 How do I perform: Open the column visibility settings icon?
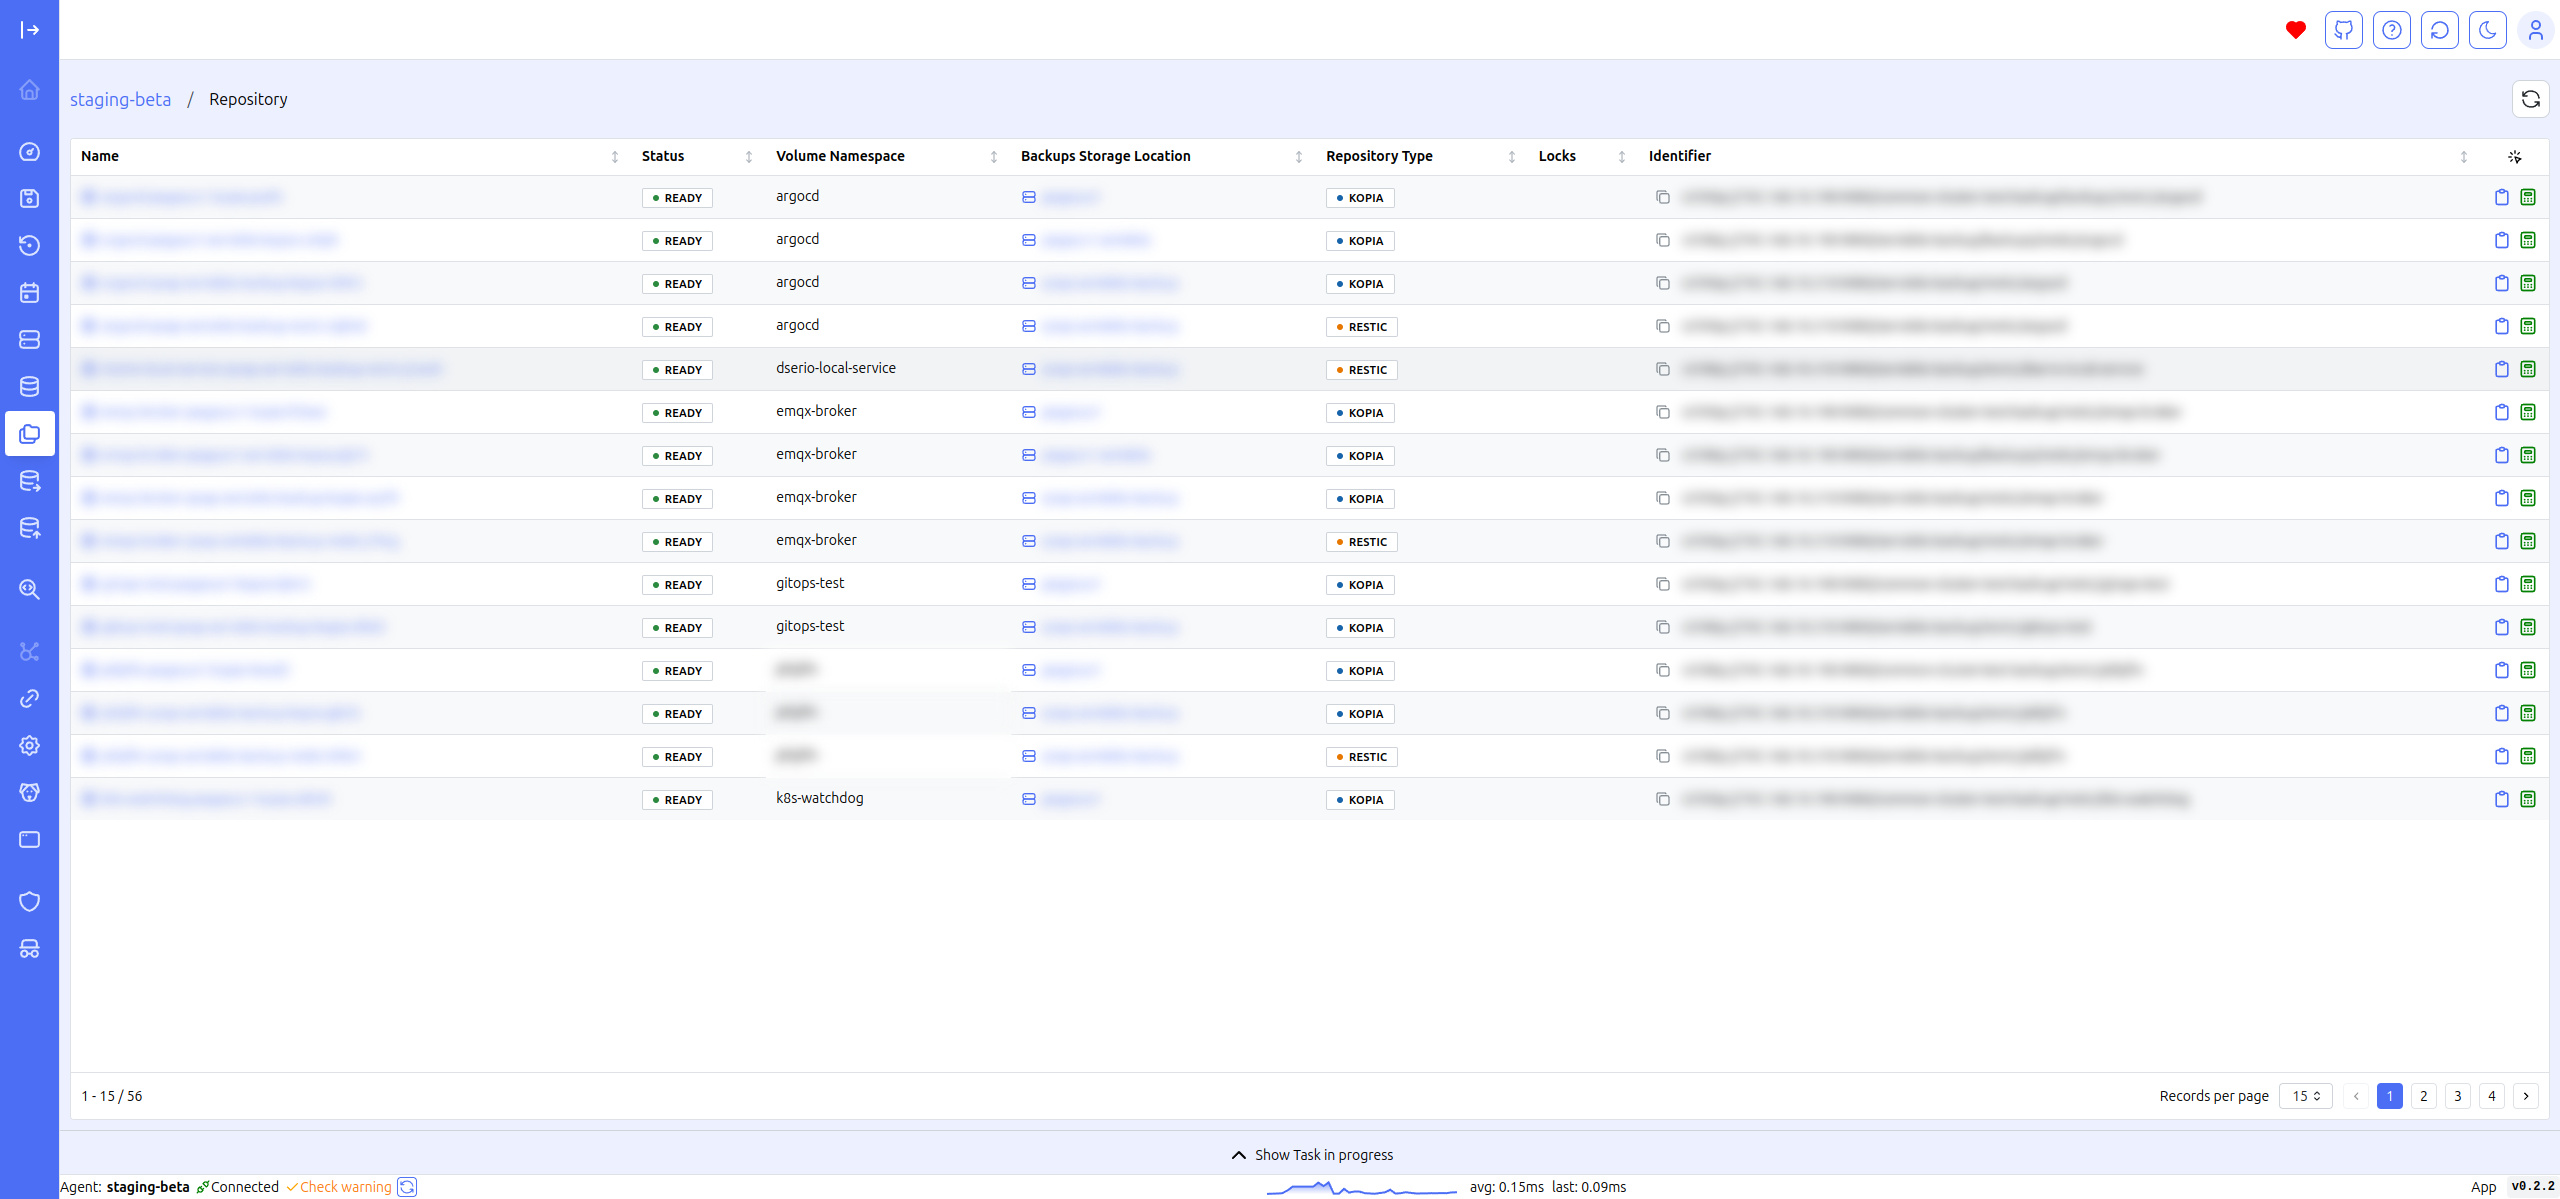pyautogui.click(x=2514, y=156)
